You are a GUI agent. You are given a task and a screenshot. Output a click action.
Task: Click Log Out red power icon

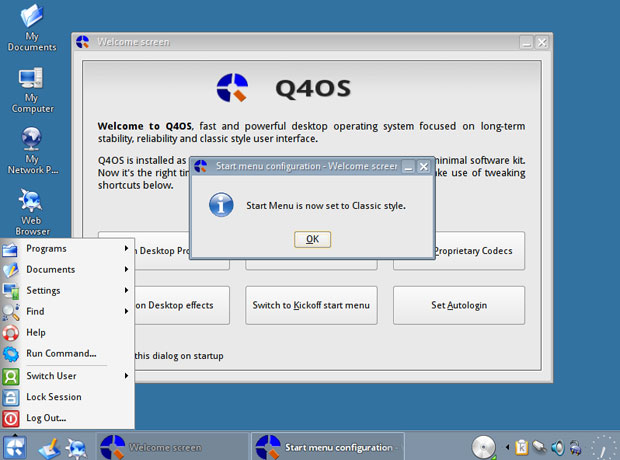10,418
